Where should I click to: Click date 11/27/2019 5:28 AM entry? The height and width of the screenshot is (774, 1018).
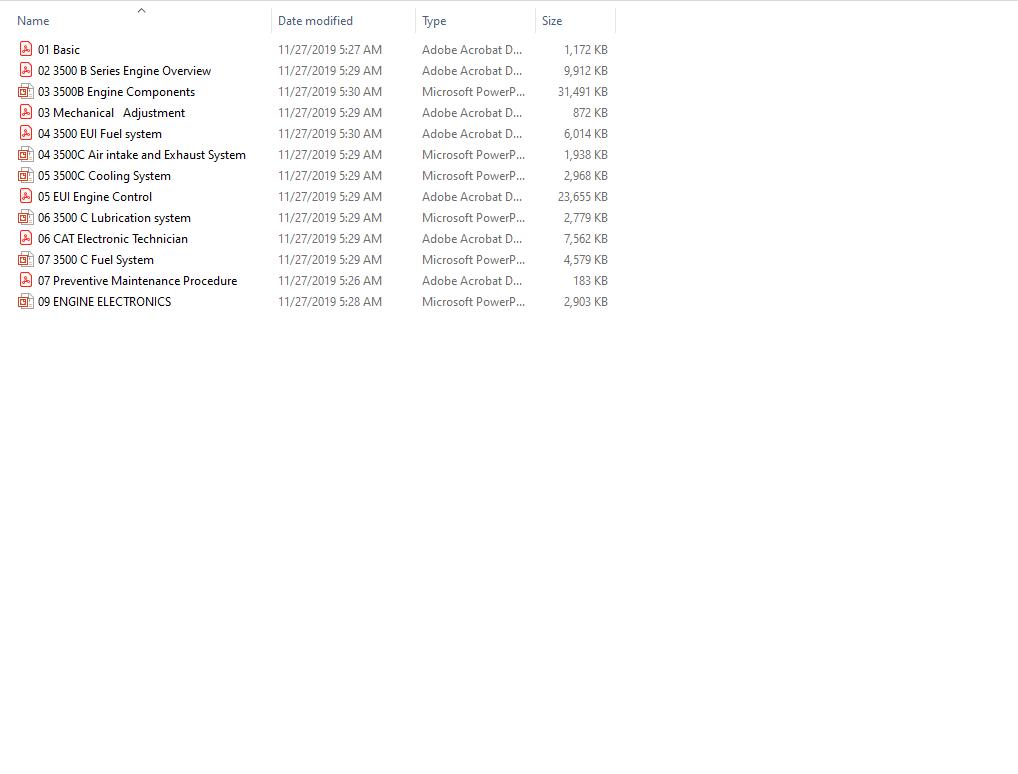click(330, 301)
